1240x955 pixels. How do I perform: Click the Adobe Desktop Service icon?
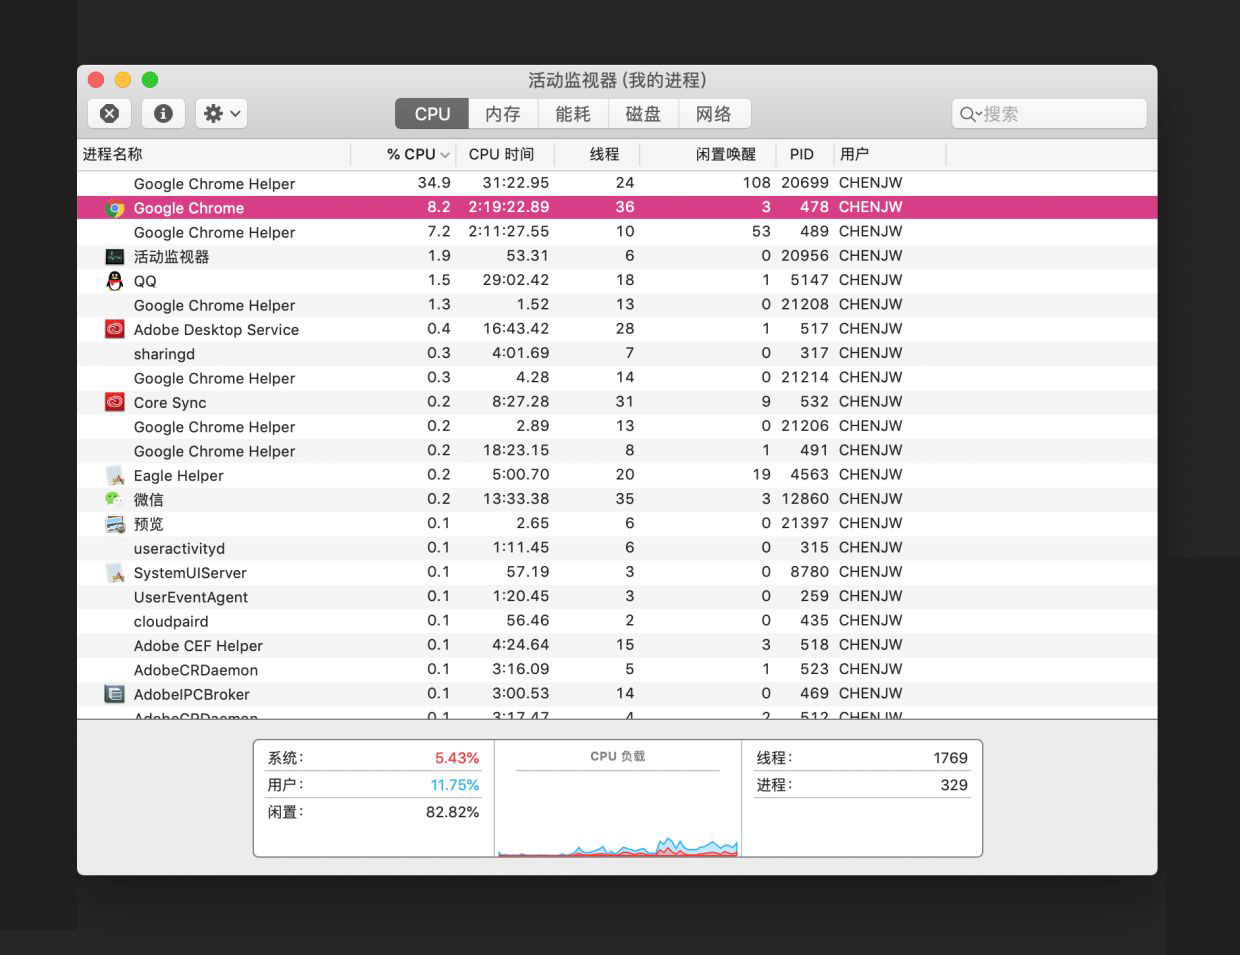tap(115, 329)
